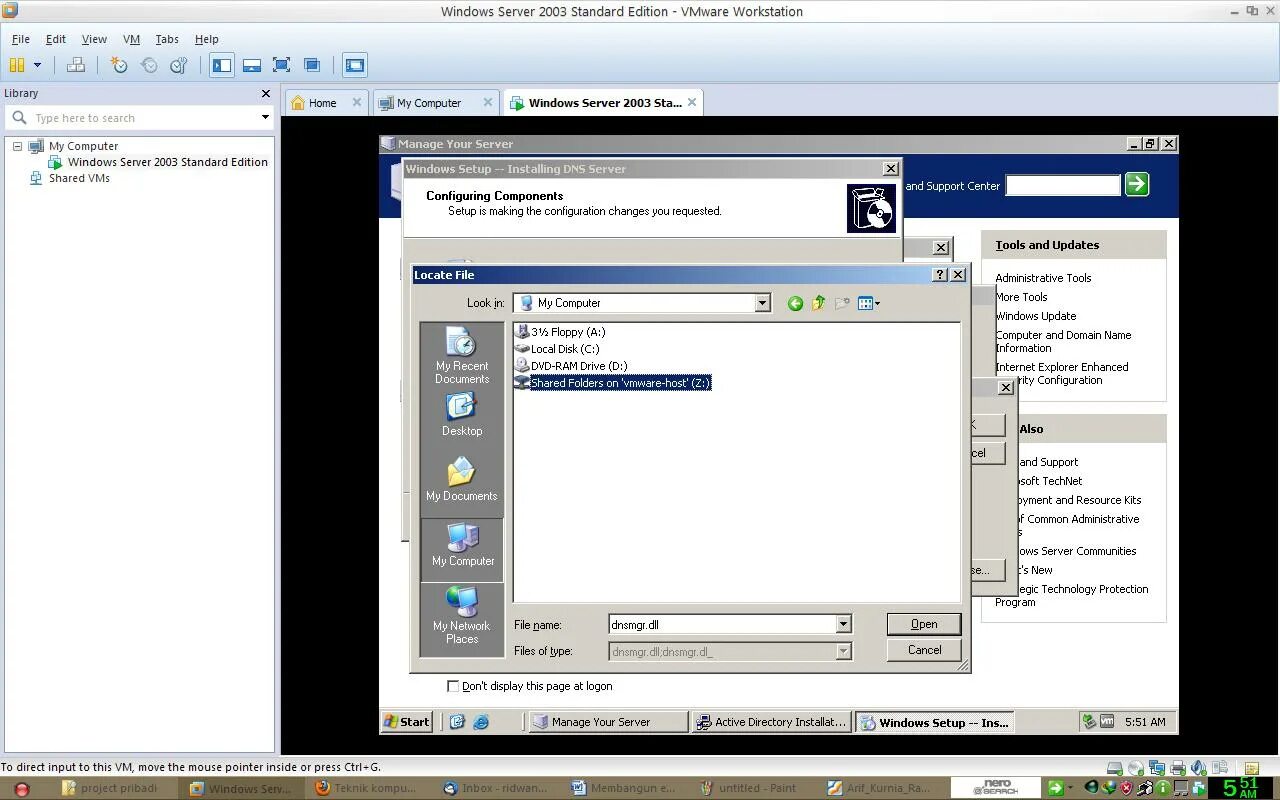Close the Windows Server 2003 tab
The image size is (1280, 800).
(x=691, y=102)
